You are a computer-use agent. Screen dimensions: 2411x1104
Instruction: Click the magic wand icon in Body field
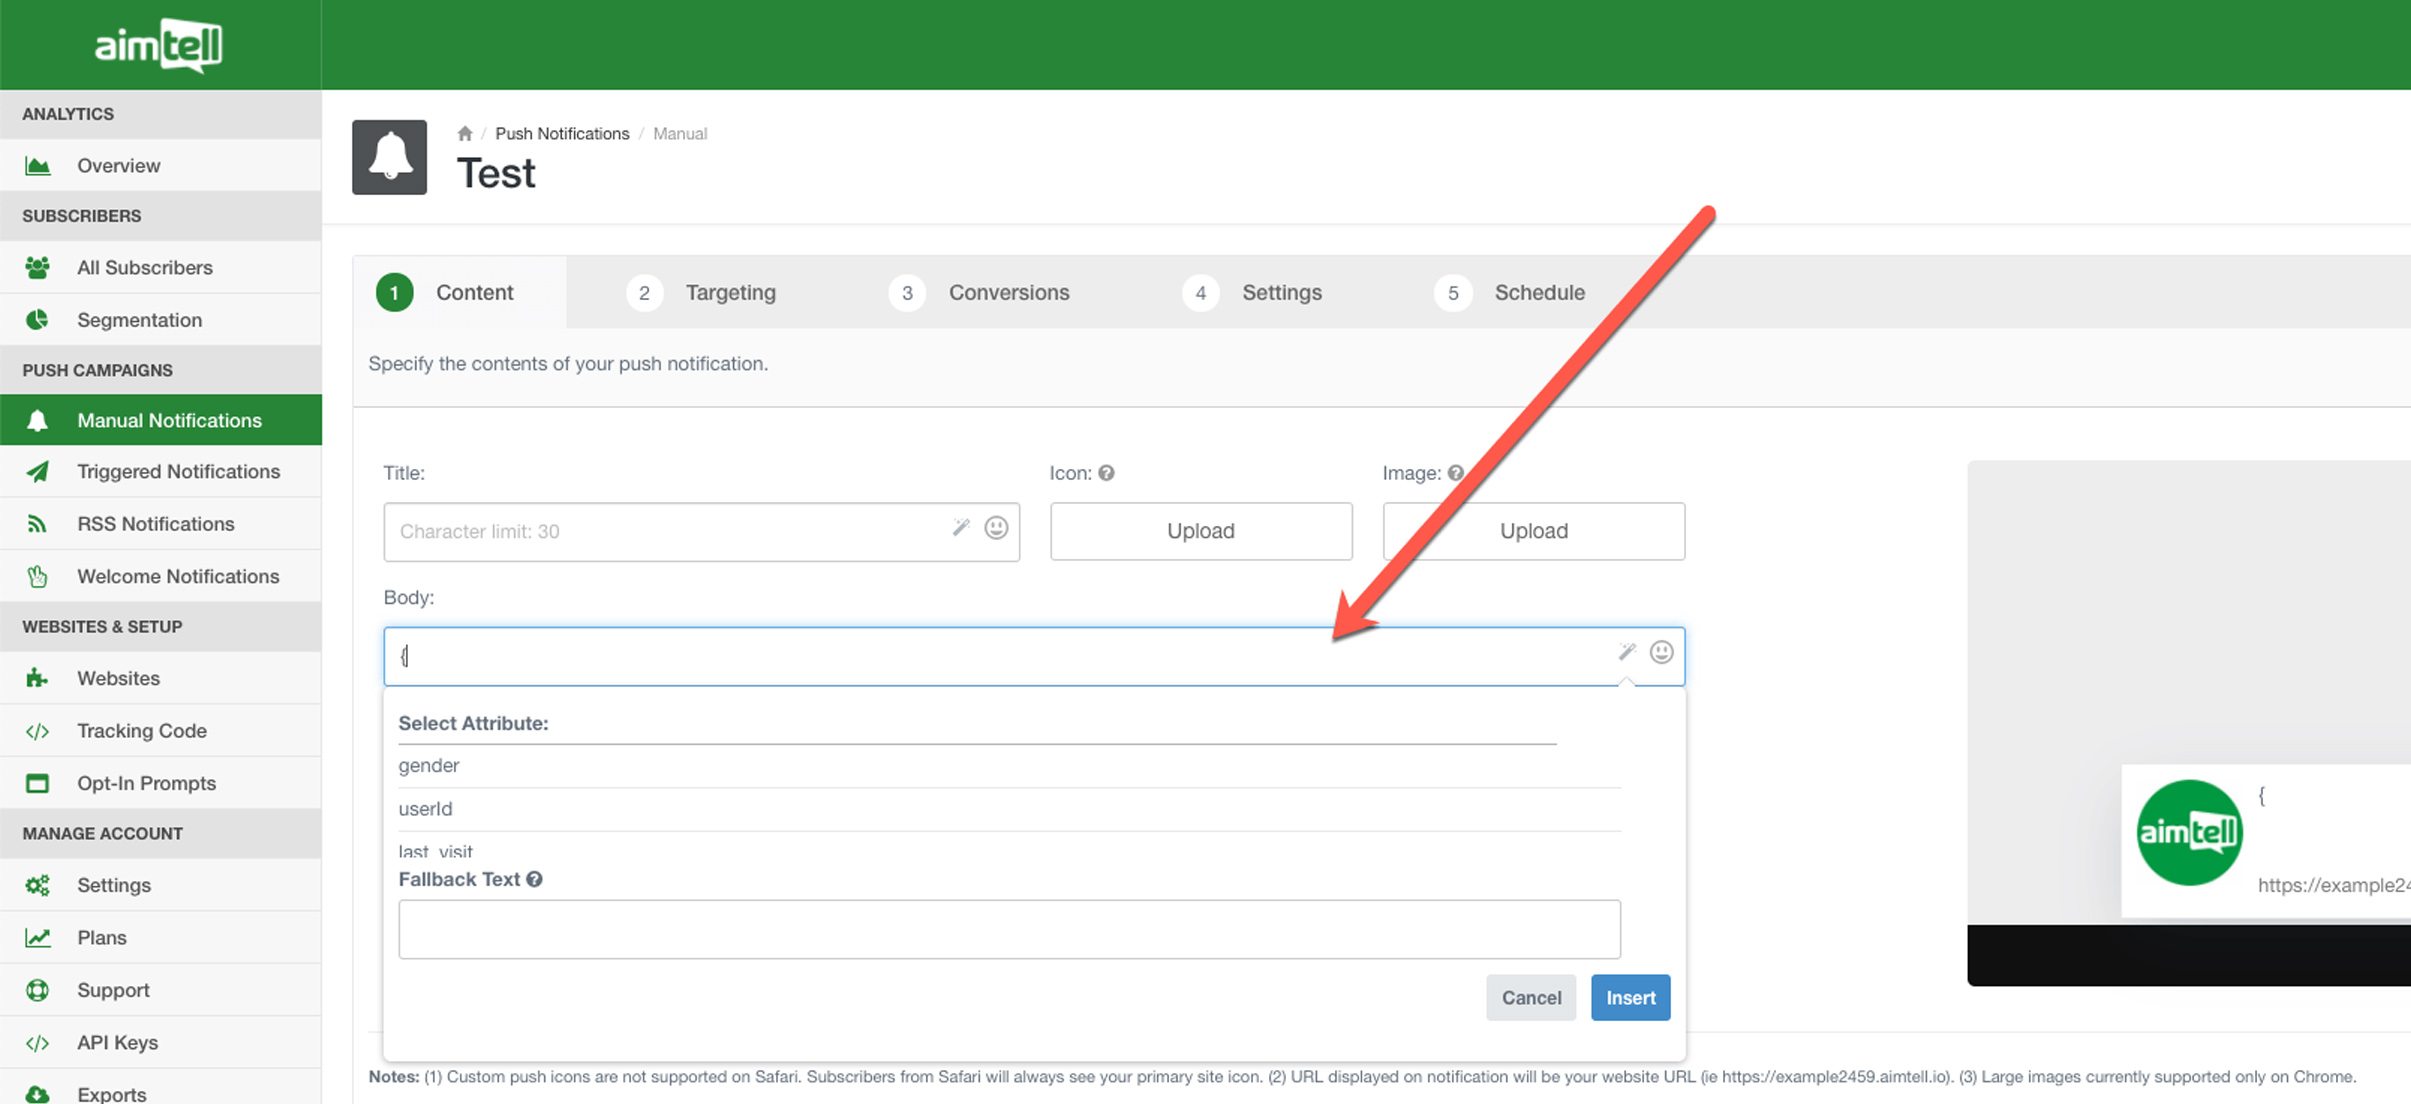click(1627, 652)
